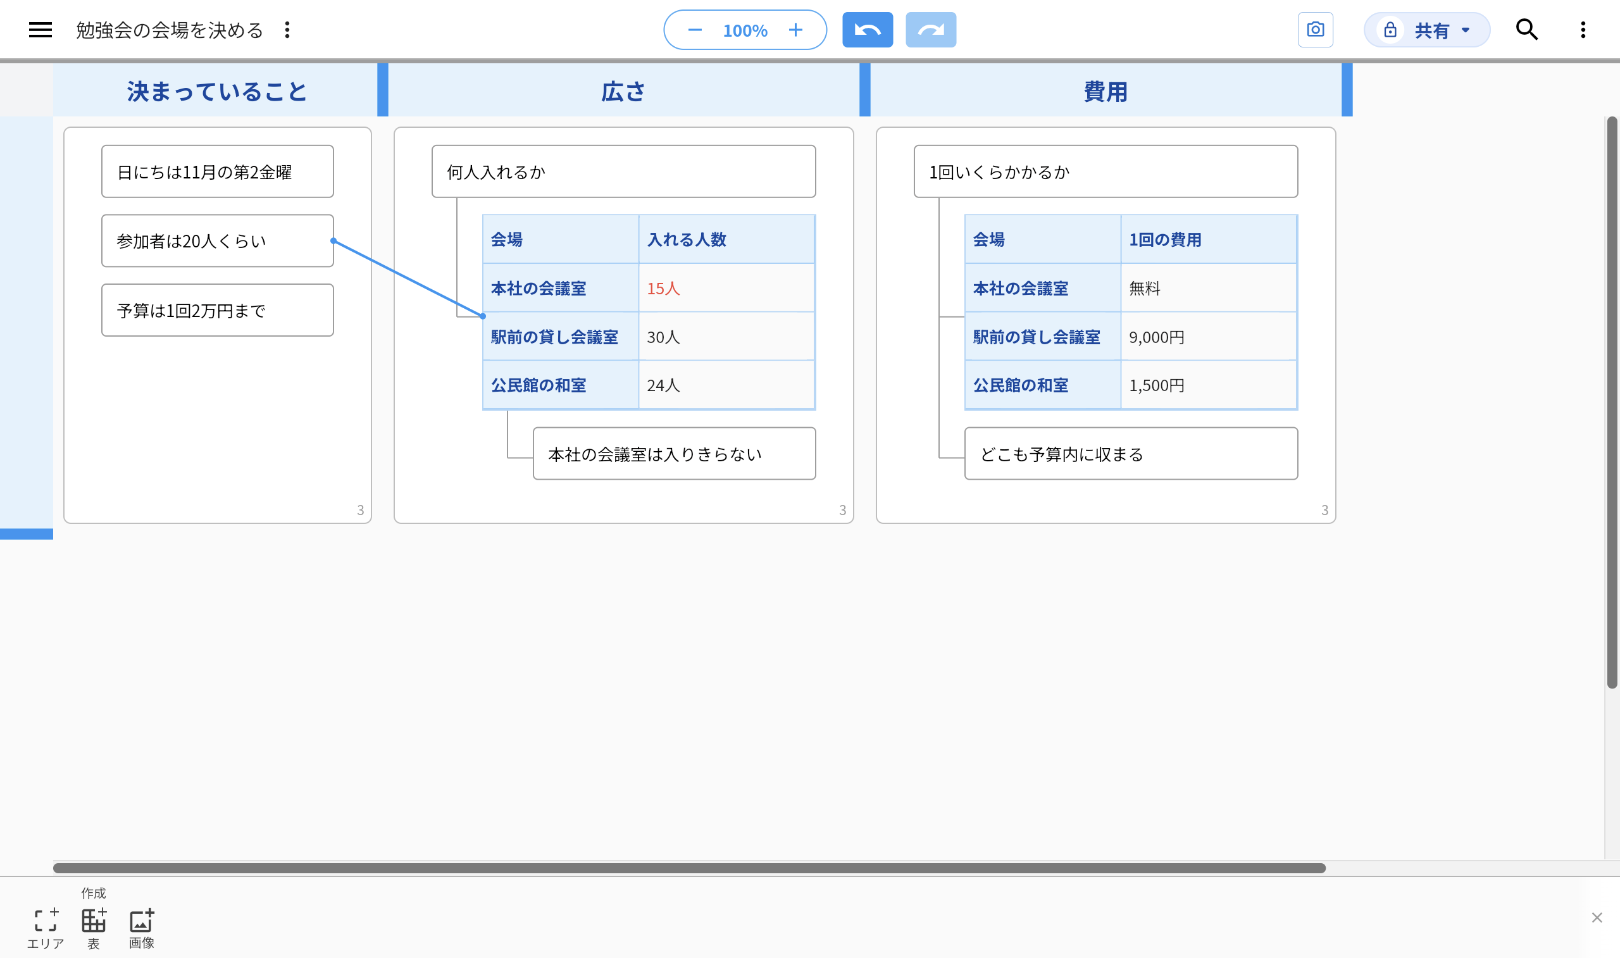Click the 30人 capacity cell
Viewport: 1620px width, 958px height.
pos(726,337)
